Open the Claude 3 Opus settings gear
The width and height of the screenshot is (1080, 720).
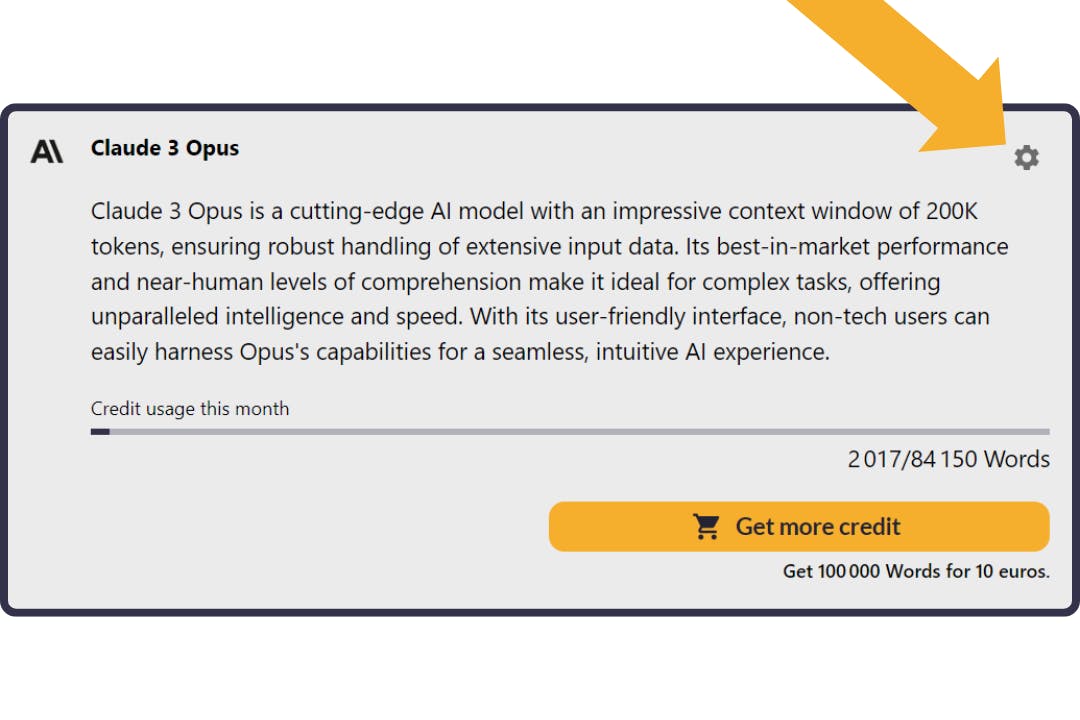click(1026, 157)
